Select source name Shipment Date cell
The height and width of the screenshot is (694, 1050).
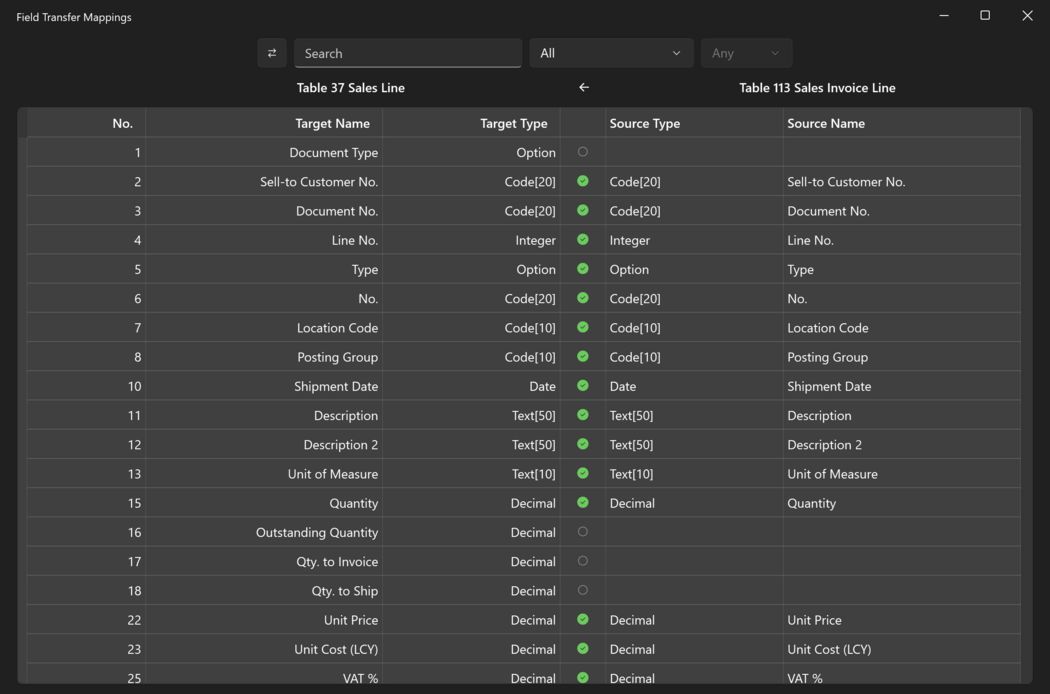pyautogui.click(x=902, y=386)
